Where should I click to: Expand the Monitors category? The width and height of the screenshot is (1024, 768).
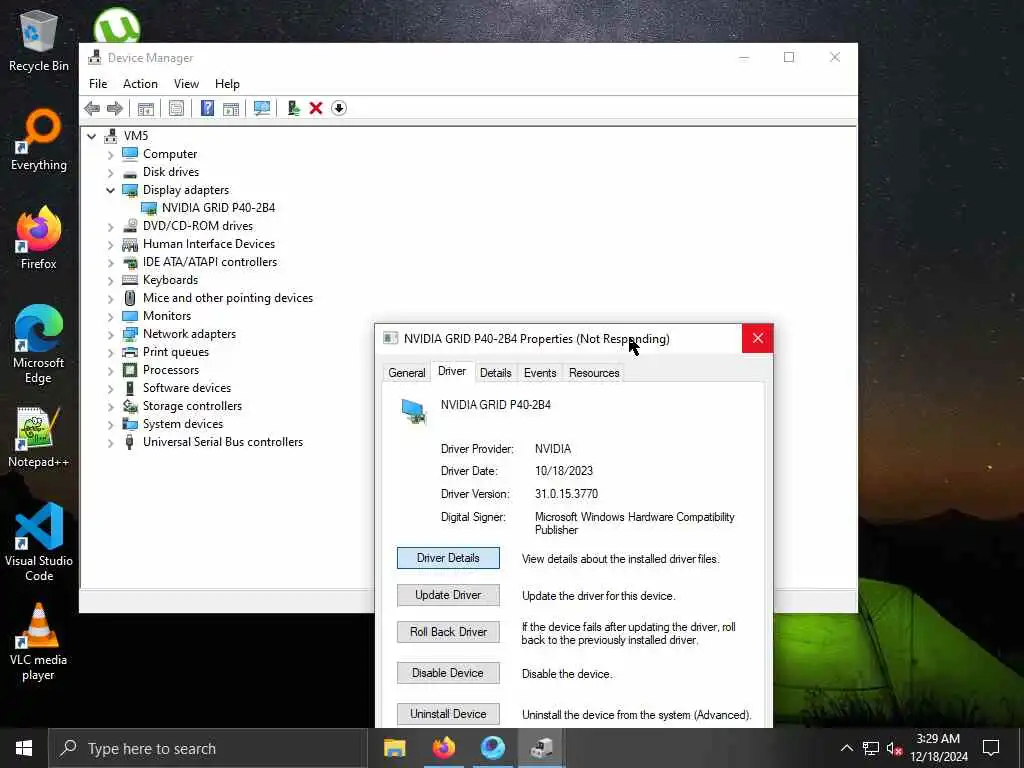click(x=110, y=316)
